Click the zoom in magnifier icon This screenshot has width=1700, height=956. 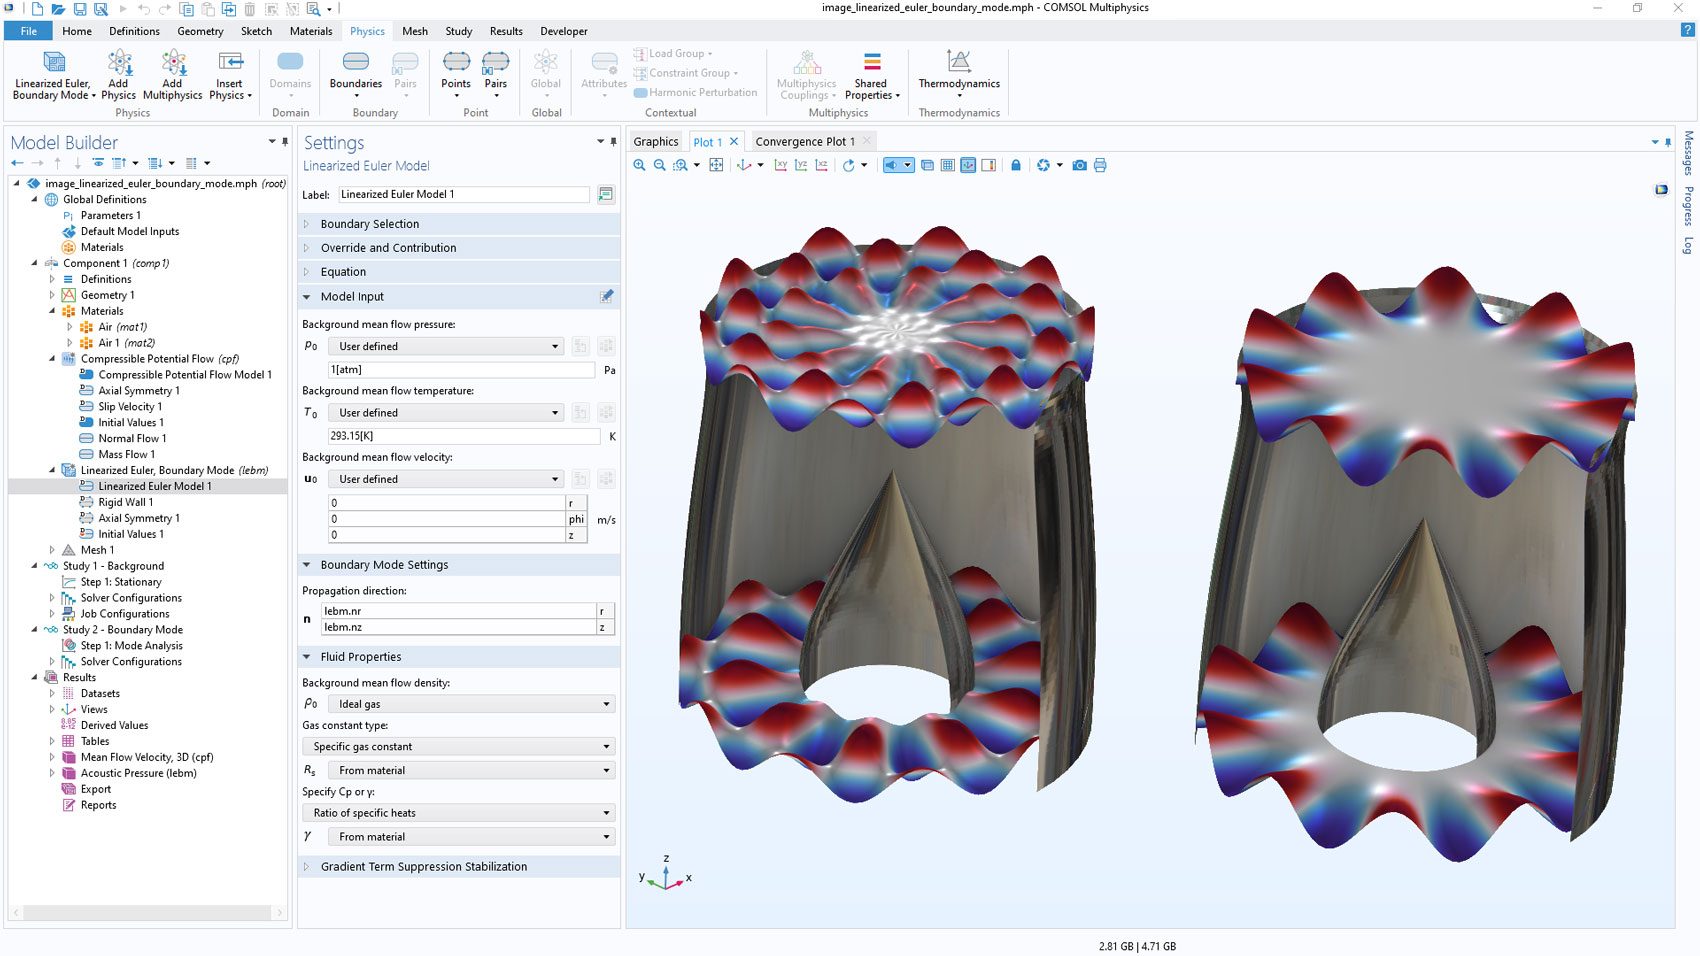pyautogui.click(x=639, y=165)
